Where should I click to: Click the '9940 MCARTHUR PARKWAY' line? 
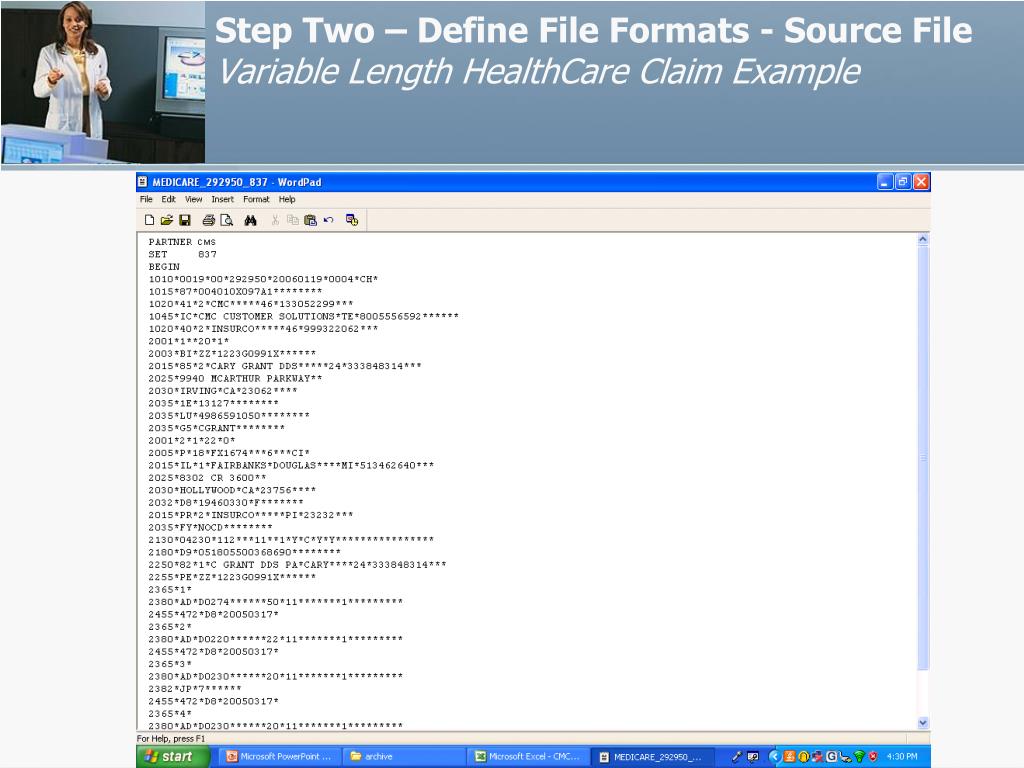(235, 378)
